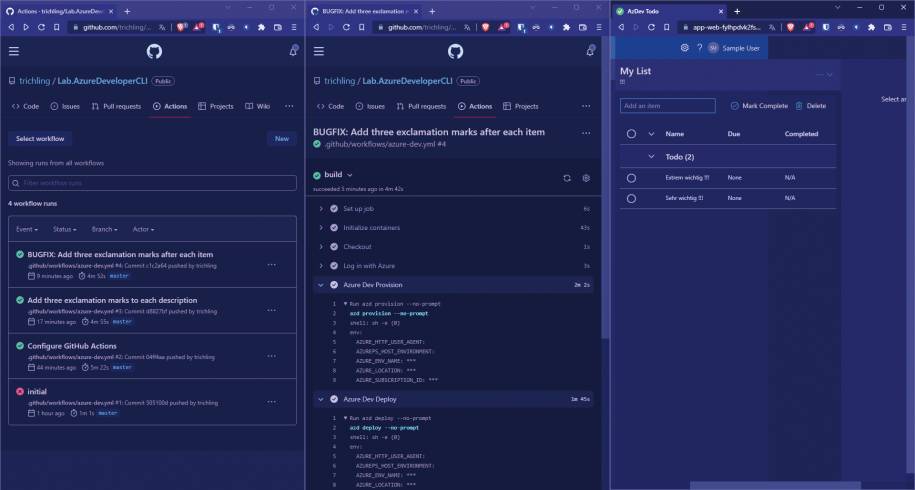Open Wiki tab in left GitHub window

(257, 107)
